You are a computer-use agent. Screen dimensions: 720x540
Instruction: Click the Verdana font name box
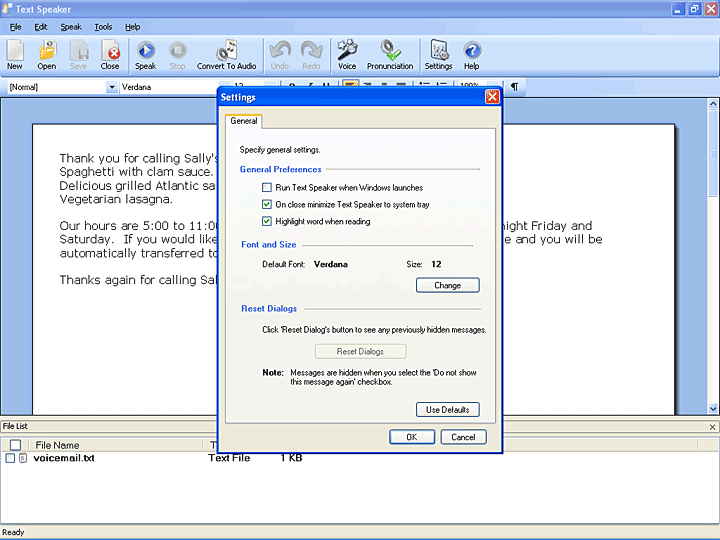coord(170,87)
